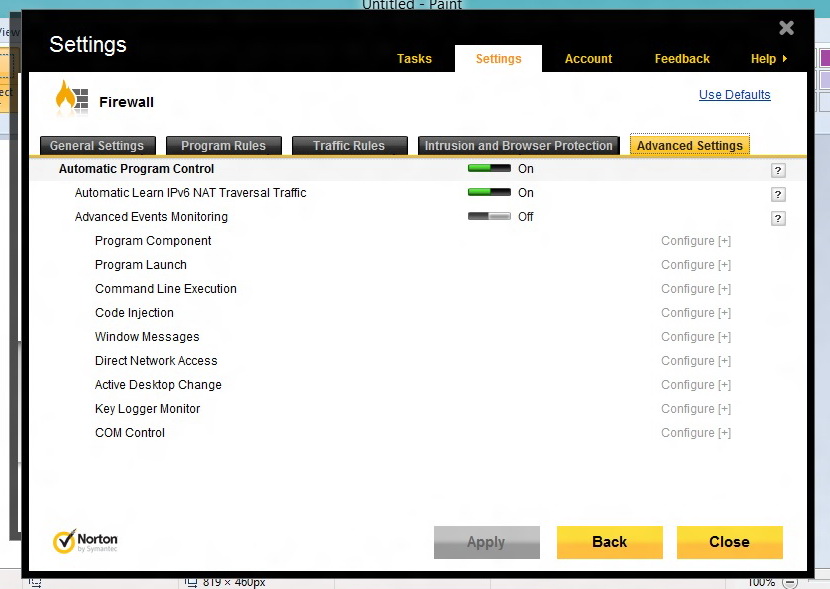This screenshot has width=830, height=589.
Task: Close the Settings window with X
Action: click(x=786, y=29)
